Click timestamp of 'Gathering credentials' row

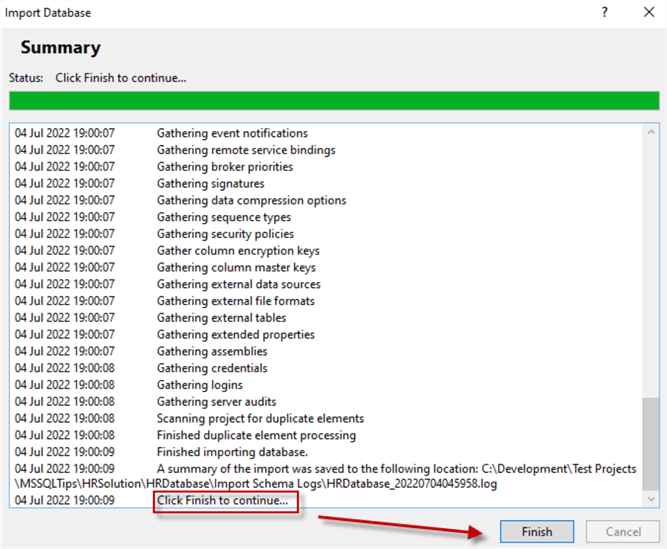(65, 368)
